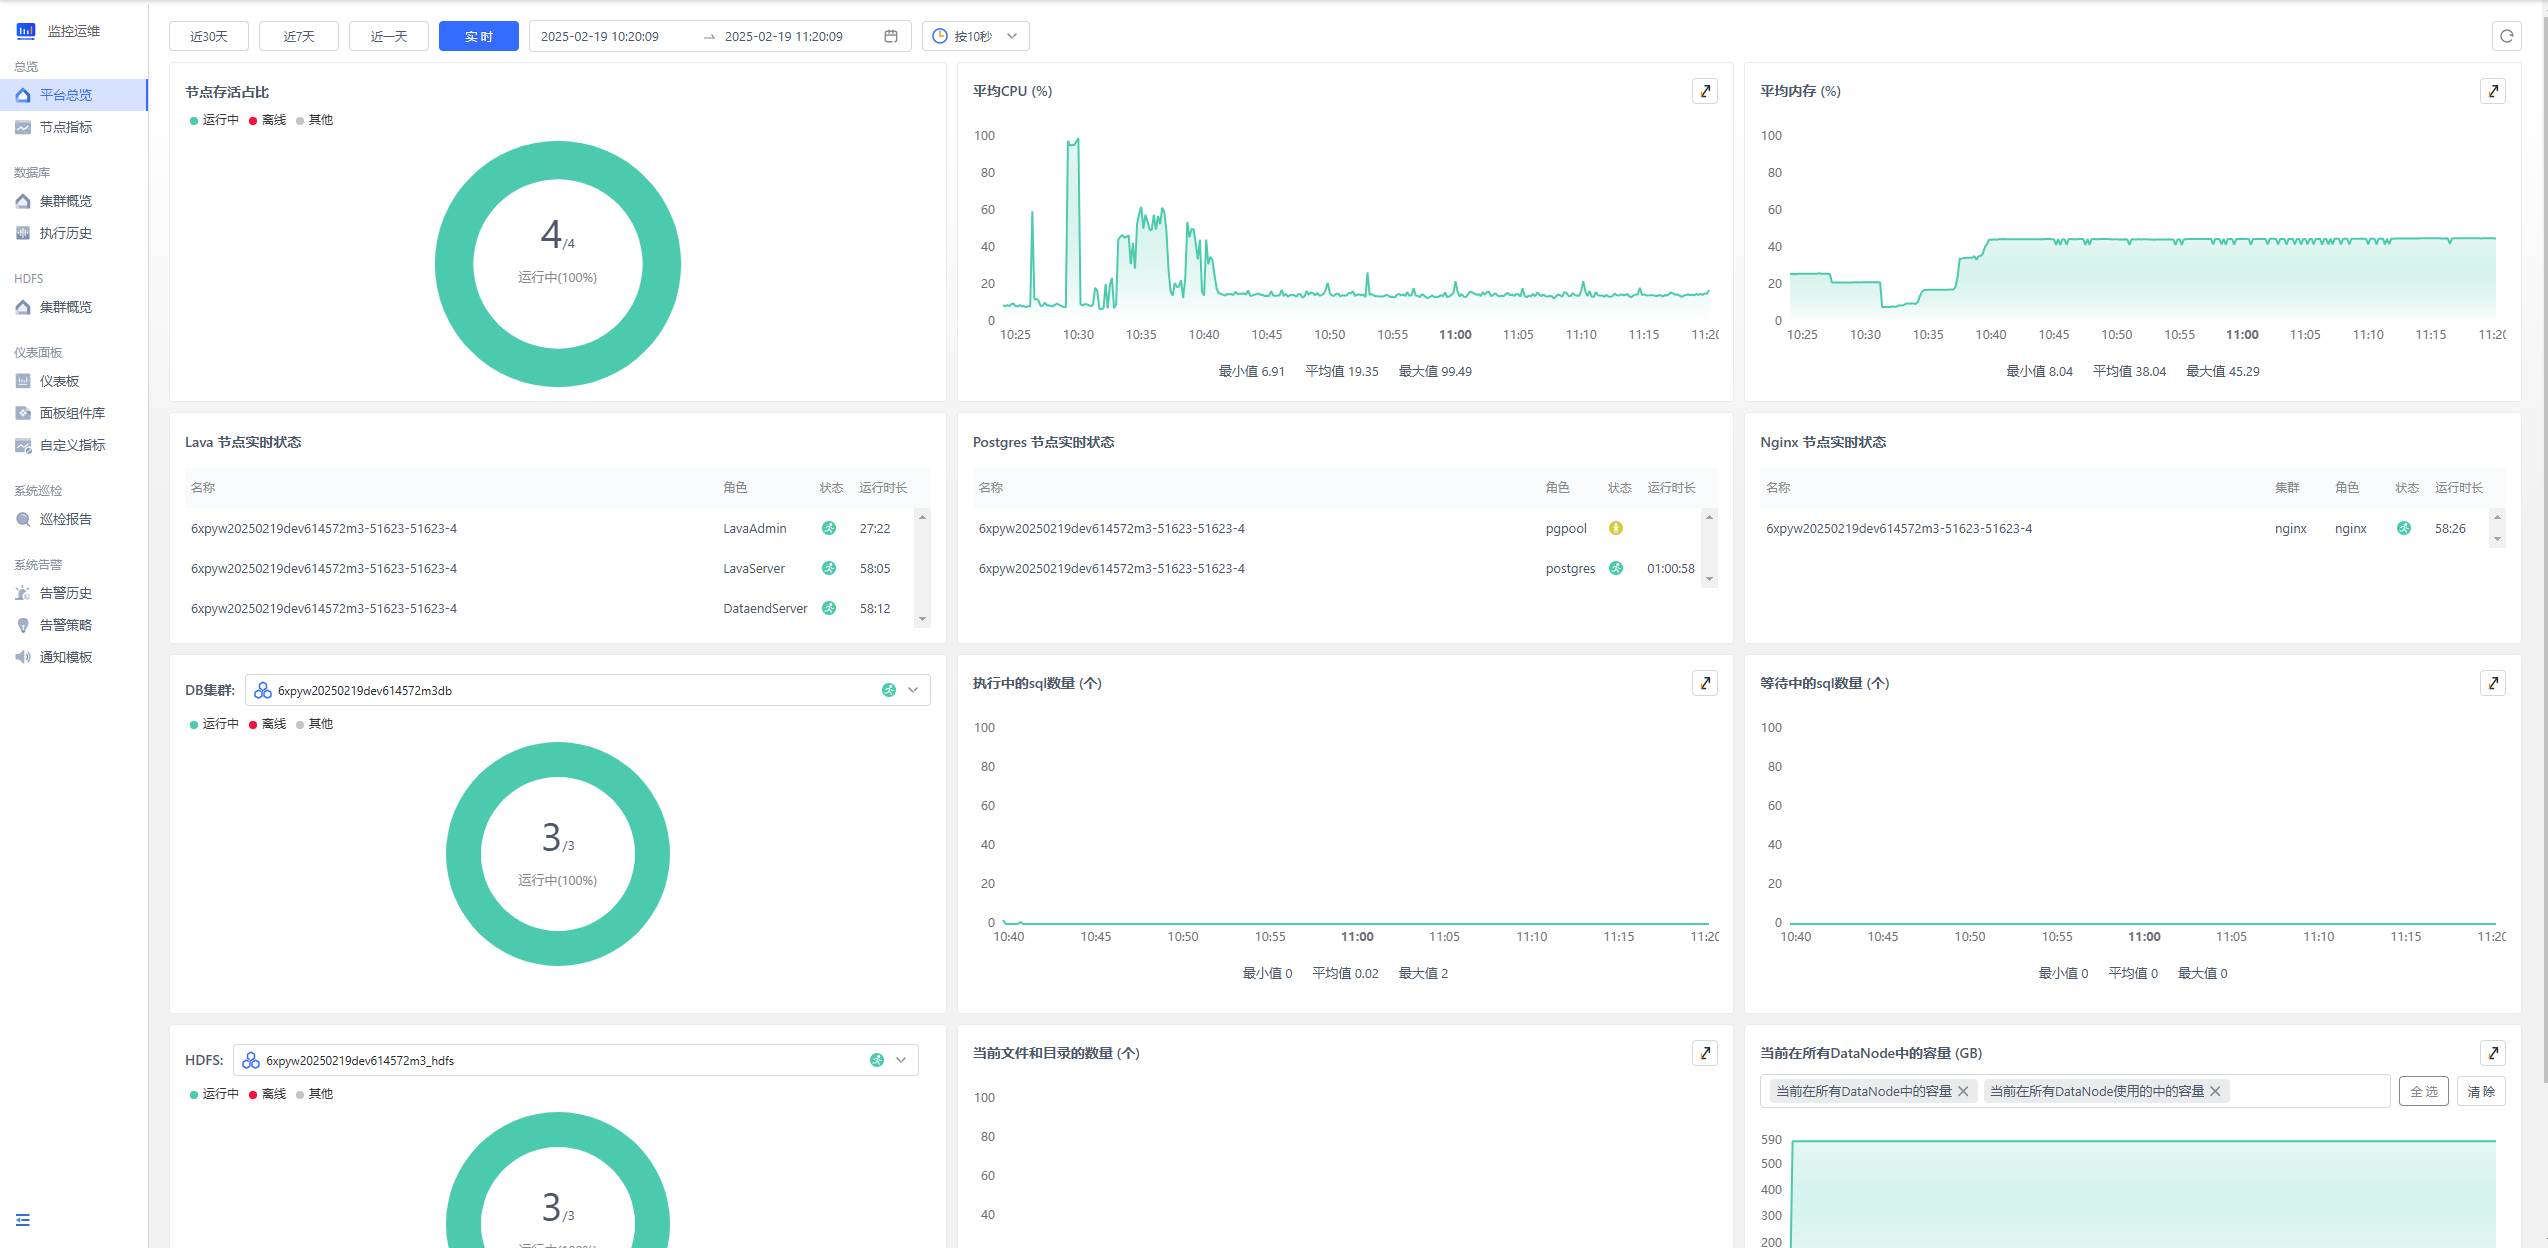Click the 告警策略 icon

point(23,625)
